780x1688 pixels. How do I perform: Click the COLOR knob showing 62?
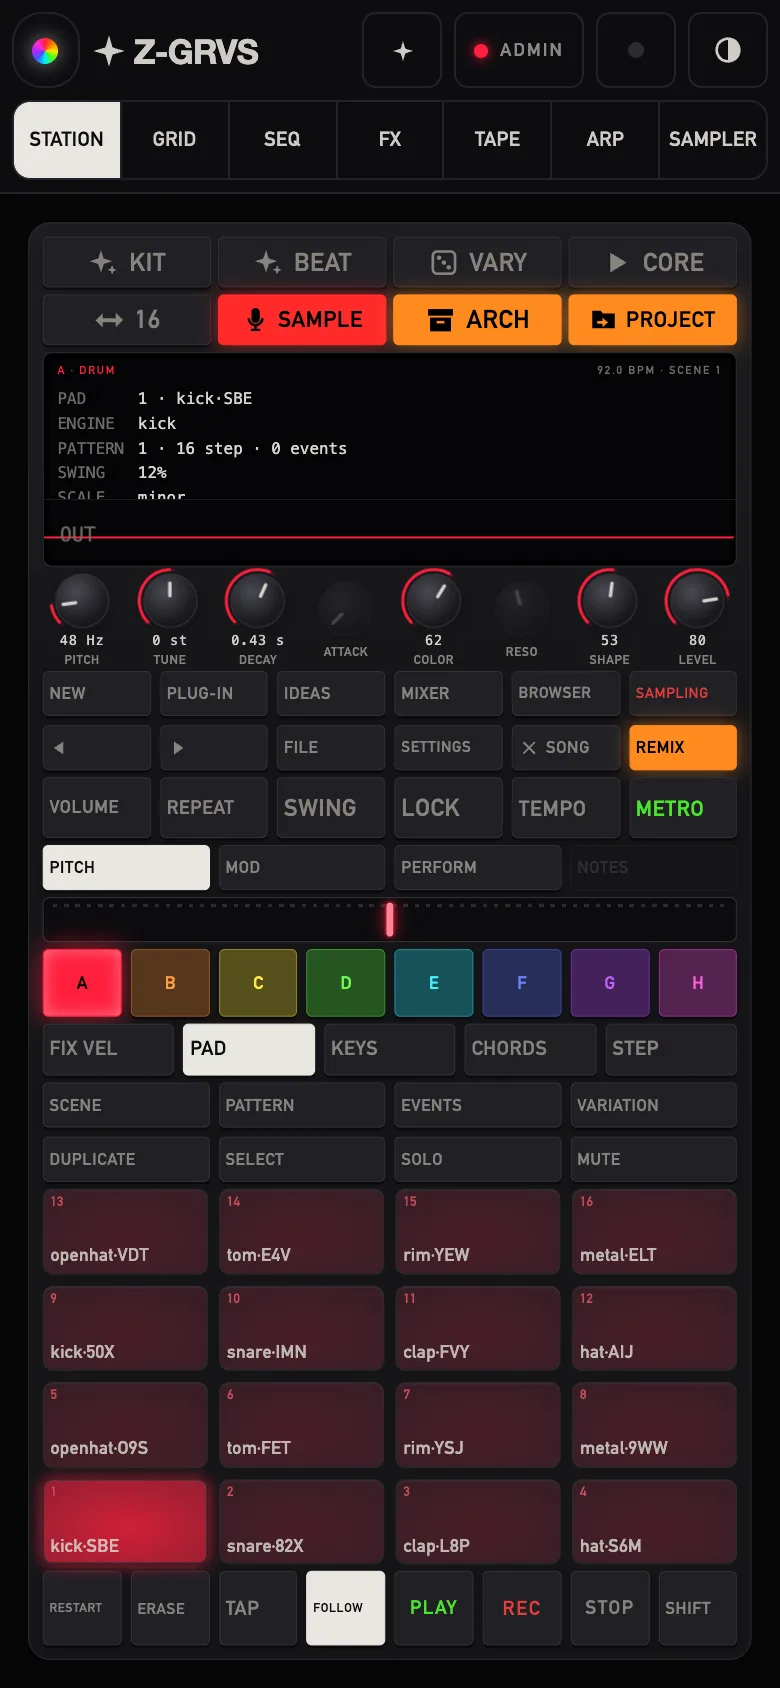point(433,601)
